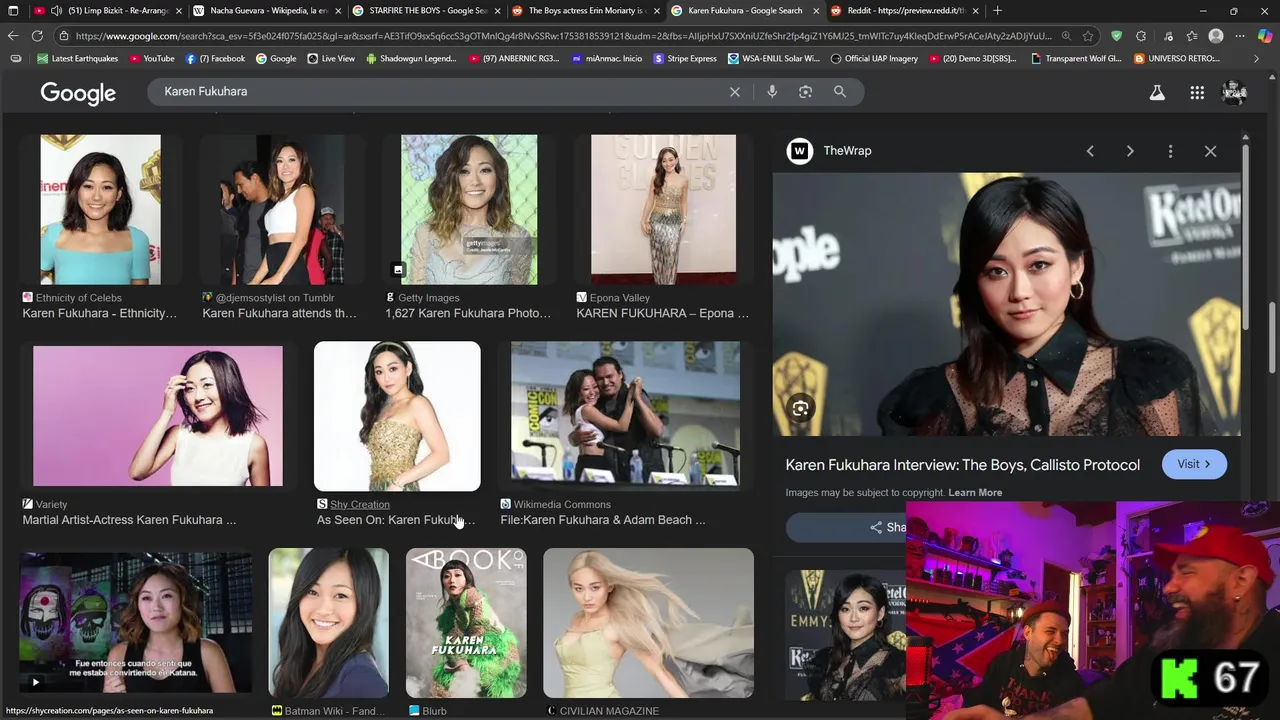Click the Share button in preview panel
The width and height of the screenshot is (1280, 720).
[x=886, y=528]
